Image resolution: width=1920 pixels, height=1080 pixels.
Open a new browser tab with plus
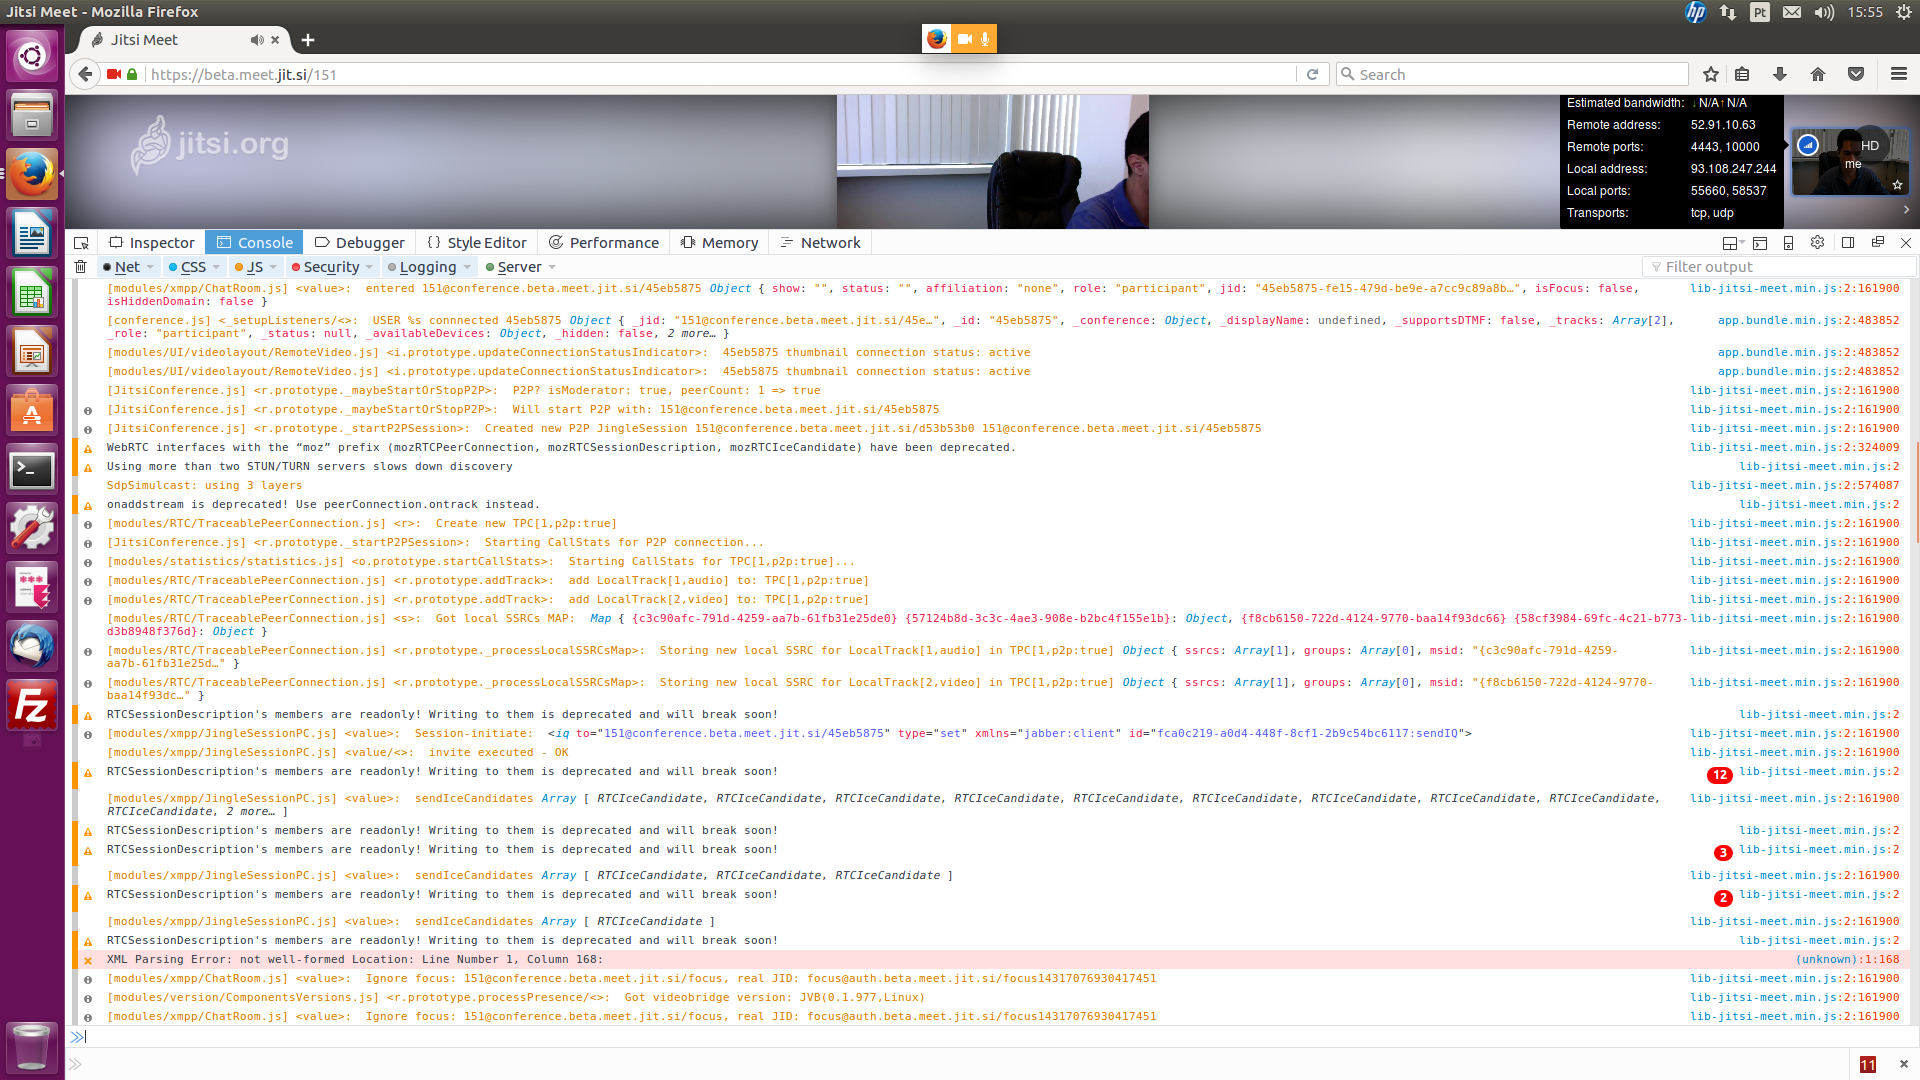(308, 40)
